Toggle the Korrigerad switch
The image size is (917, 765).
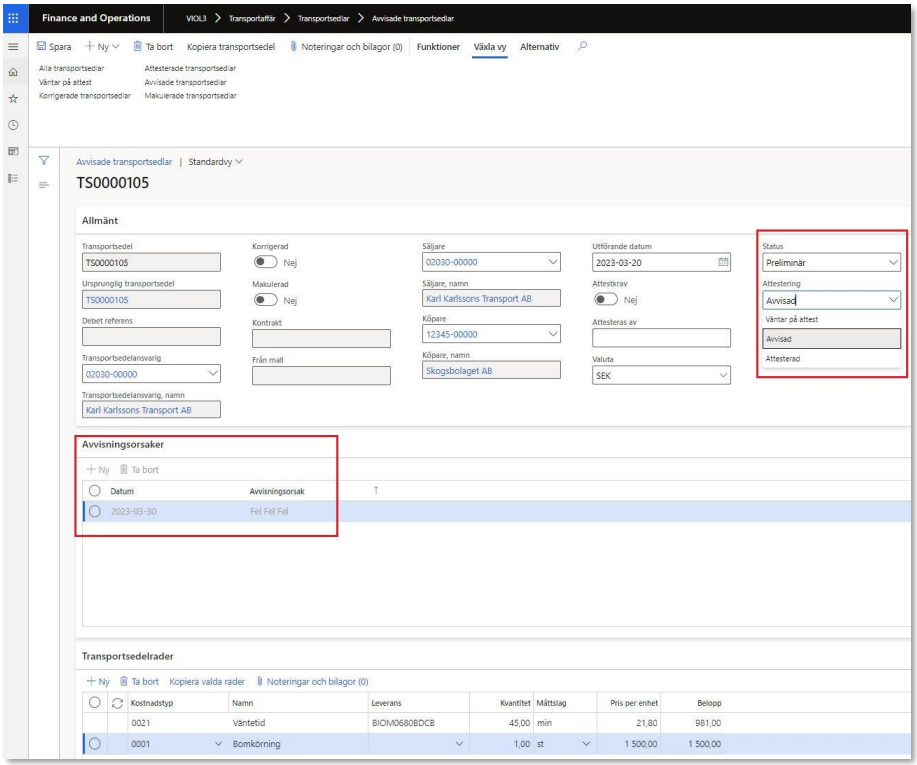pos(265,263)
